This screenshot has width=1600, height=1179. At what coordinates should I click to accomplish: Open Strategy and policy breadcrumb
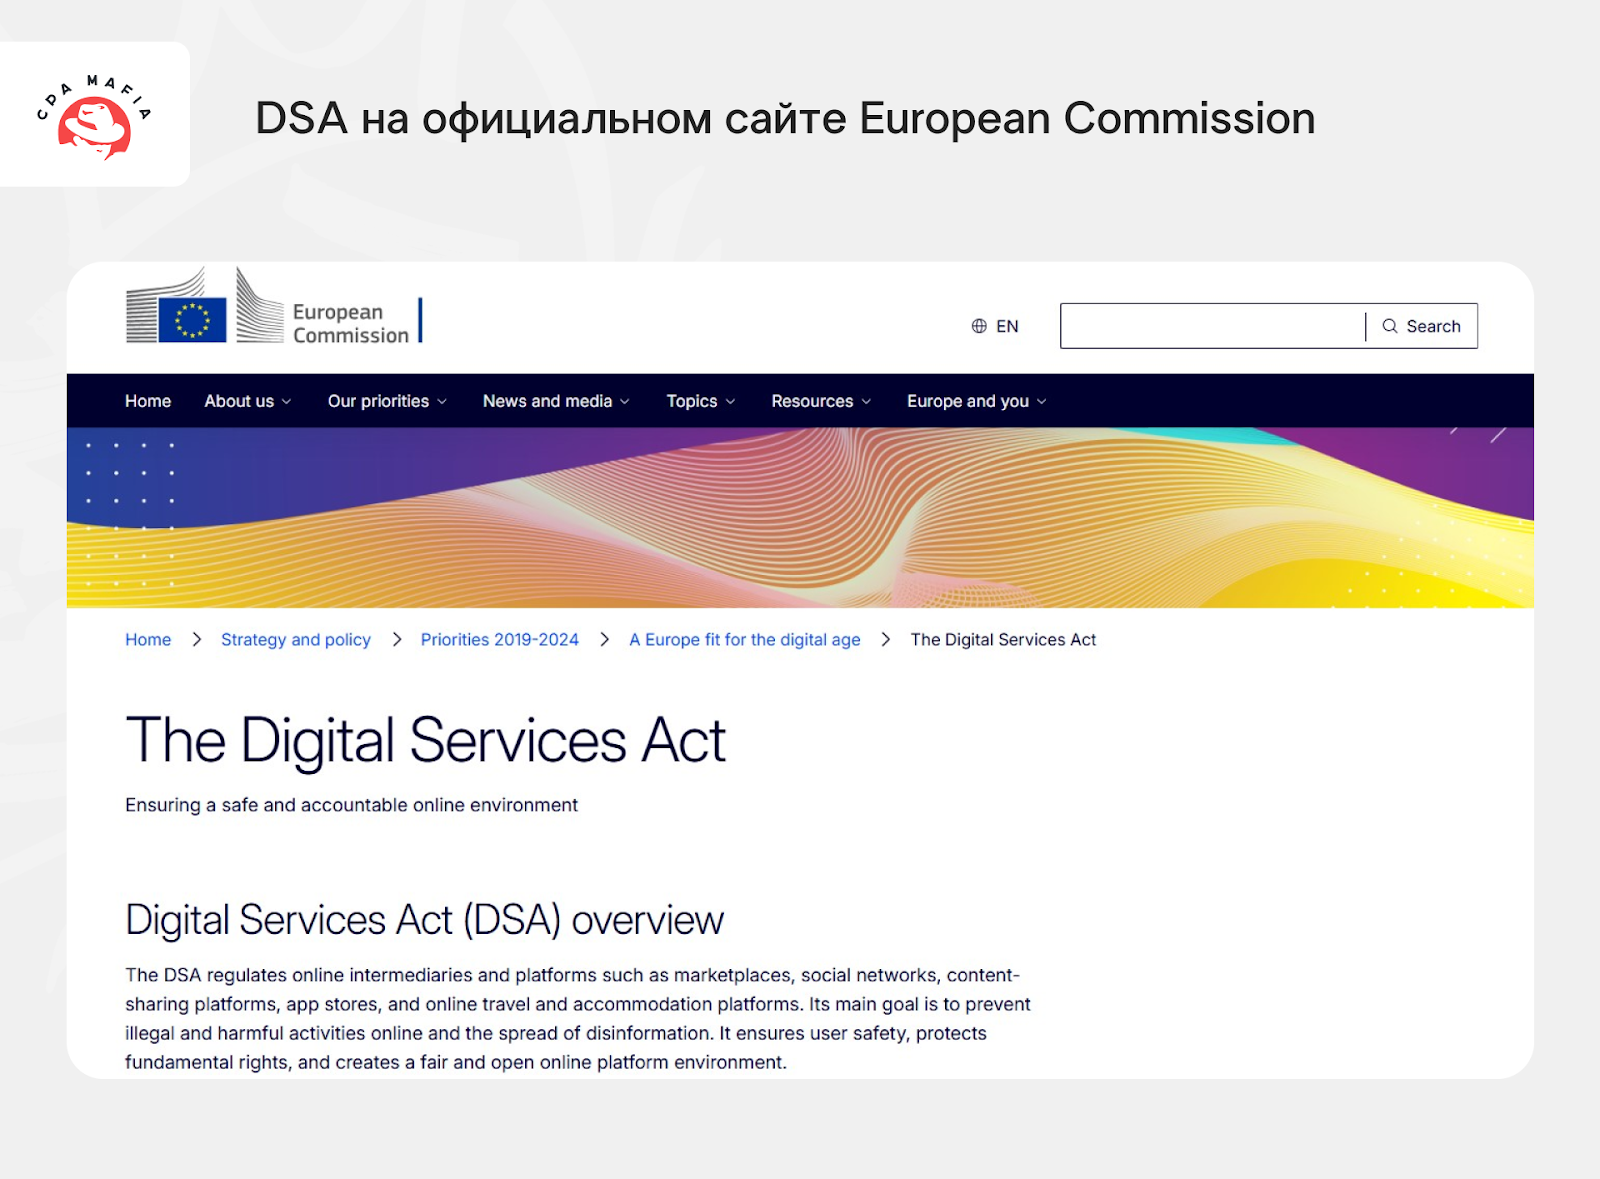tap(296, 640)
